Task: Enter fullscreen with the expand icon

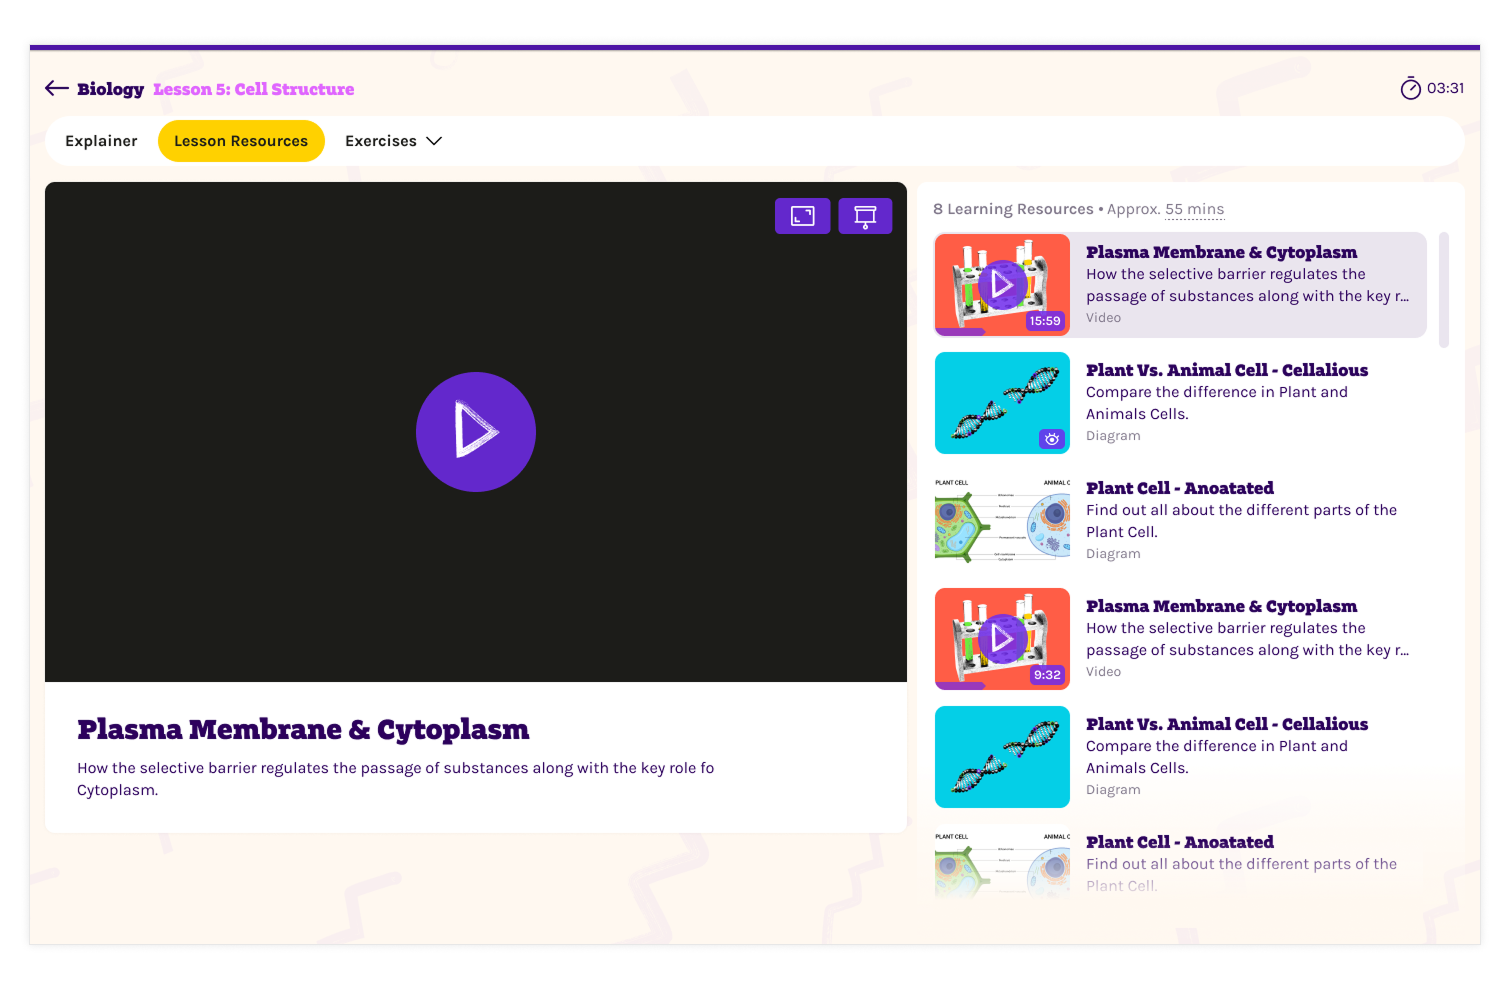Action: [x=802, y=216]
